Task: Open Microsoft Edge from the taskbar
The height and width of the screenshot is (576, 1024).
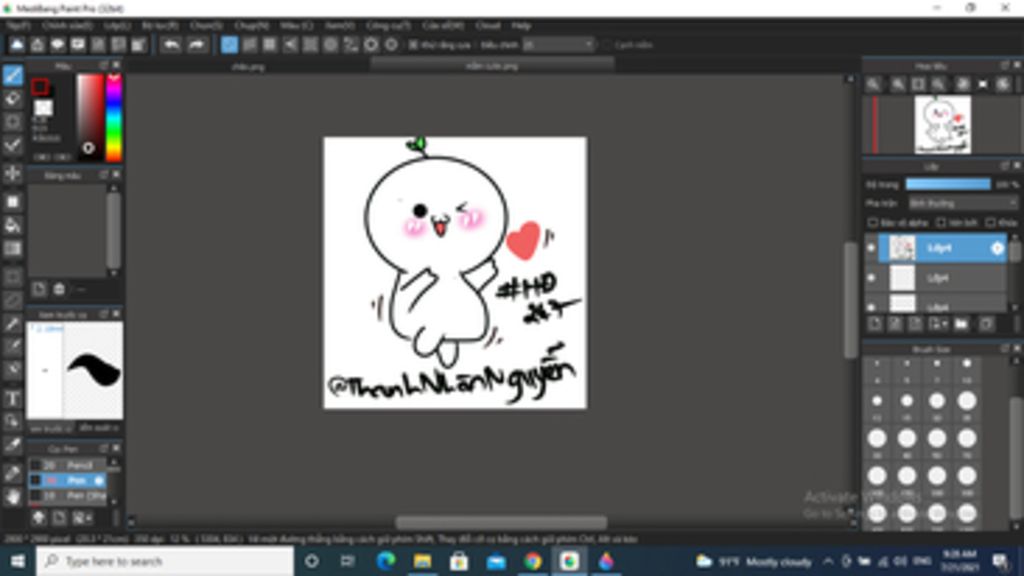Action: 386,562
